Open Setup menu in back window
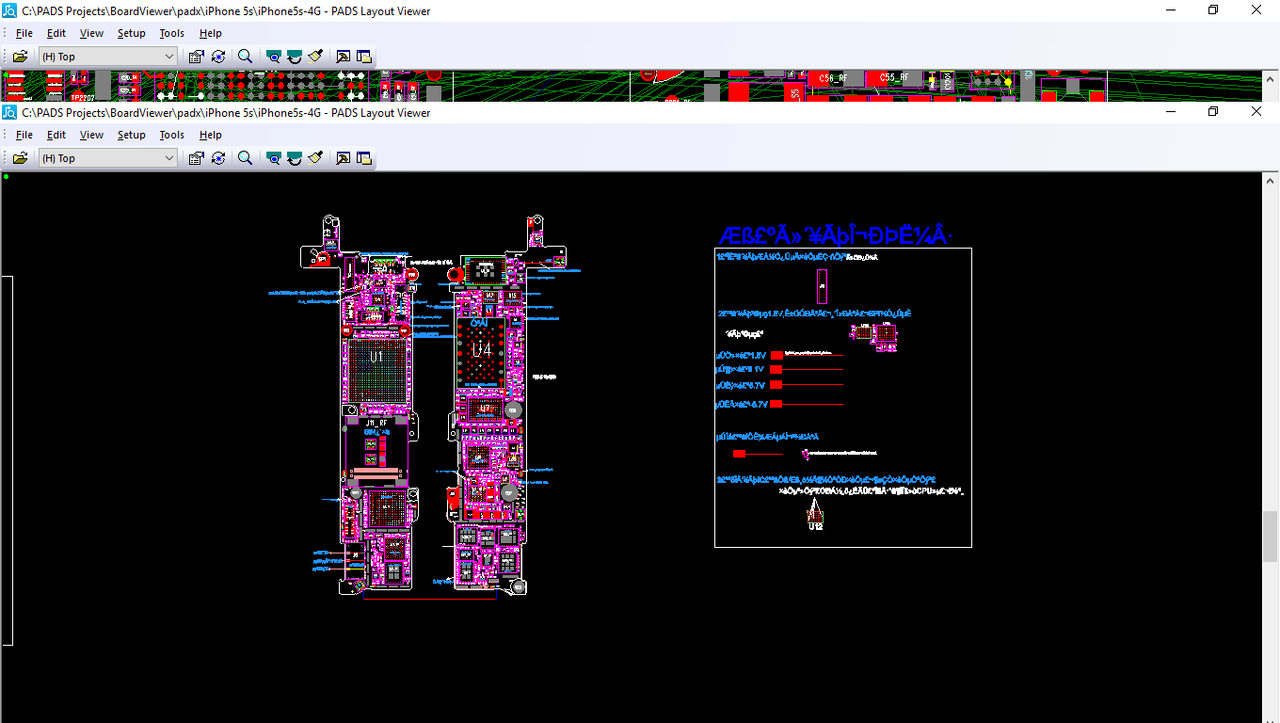This screenshot has width=1280, height=723. coord(131,33)
